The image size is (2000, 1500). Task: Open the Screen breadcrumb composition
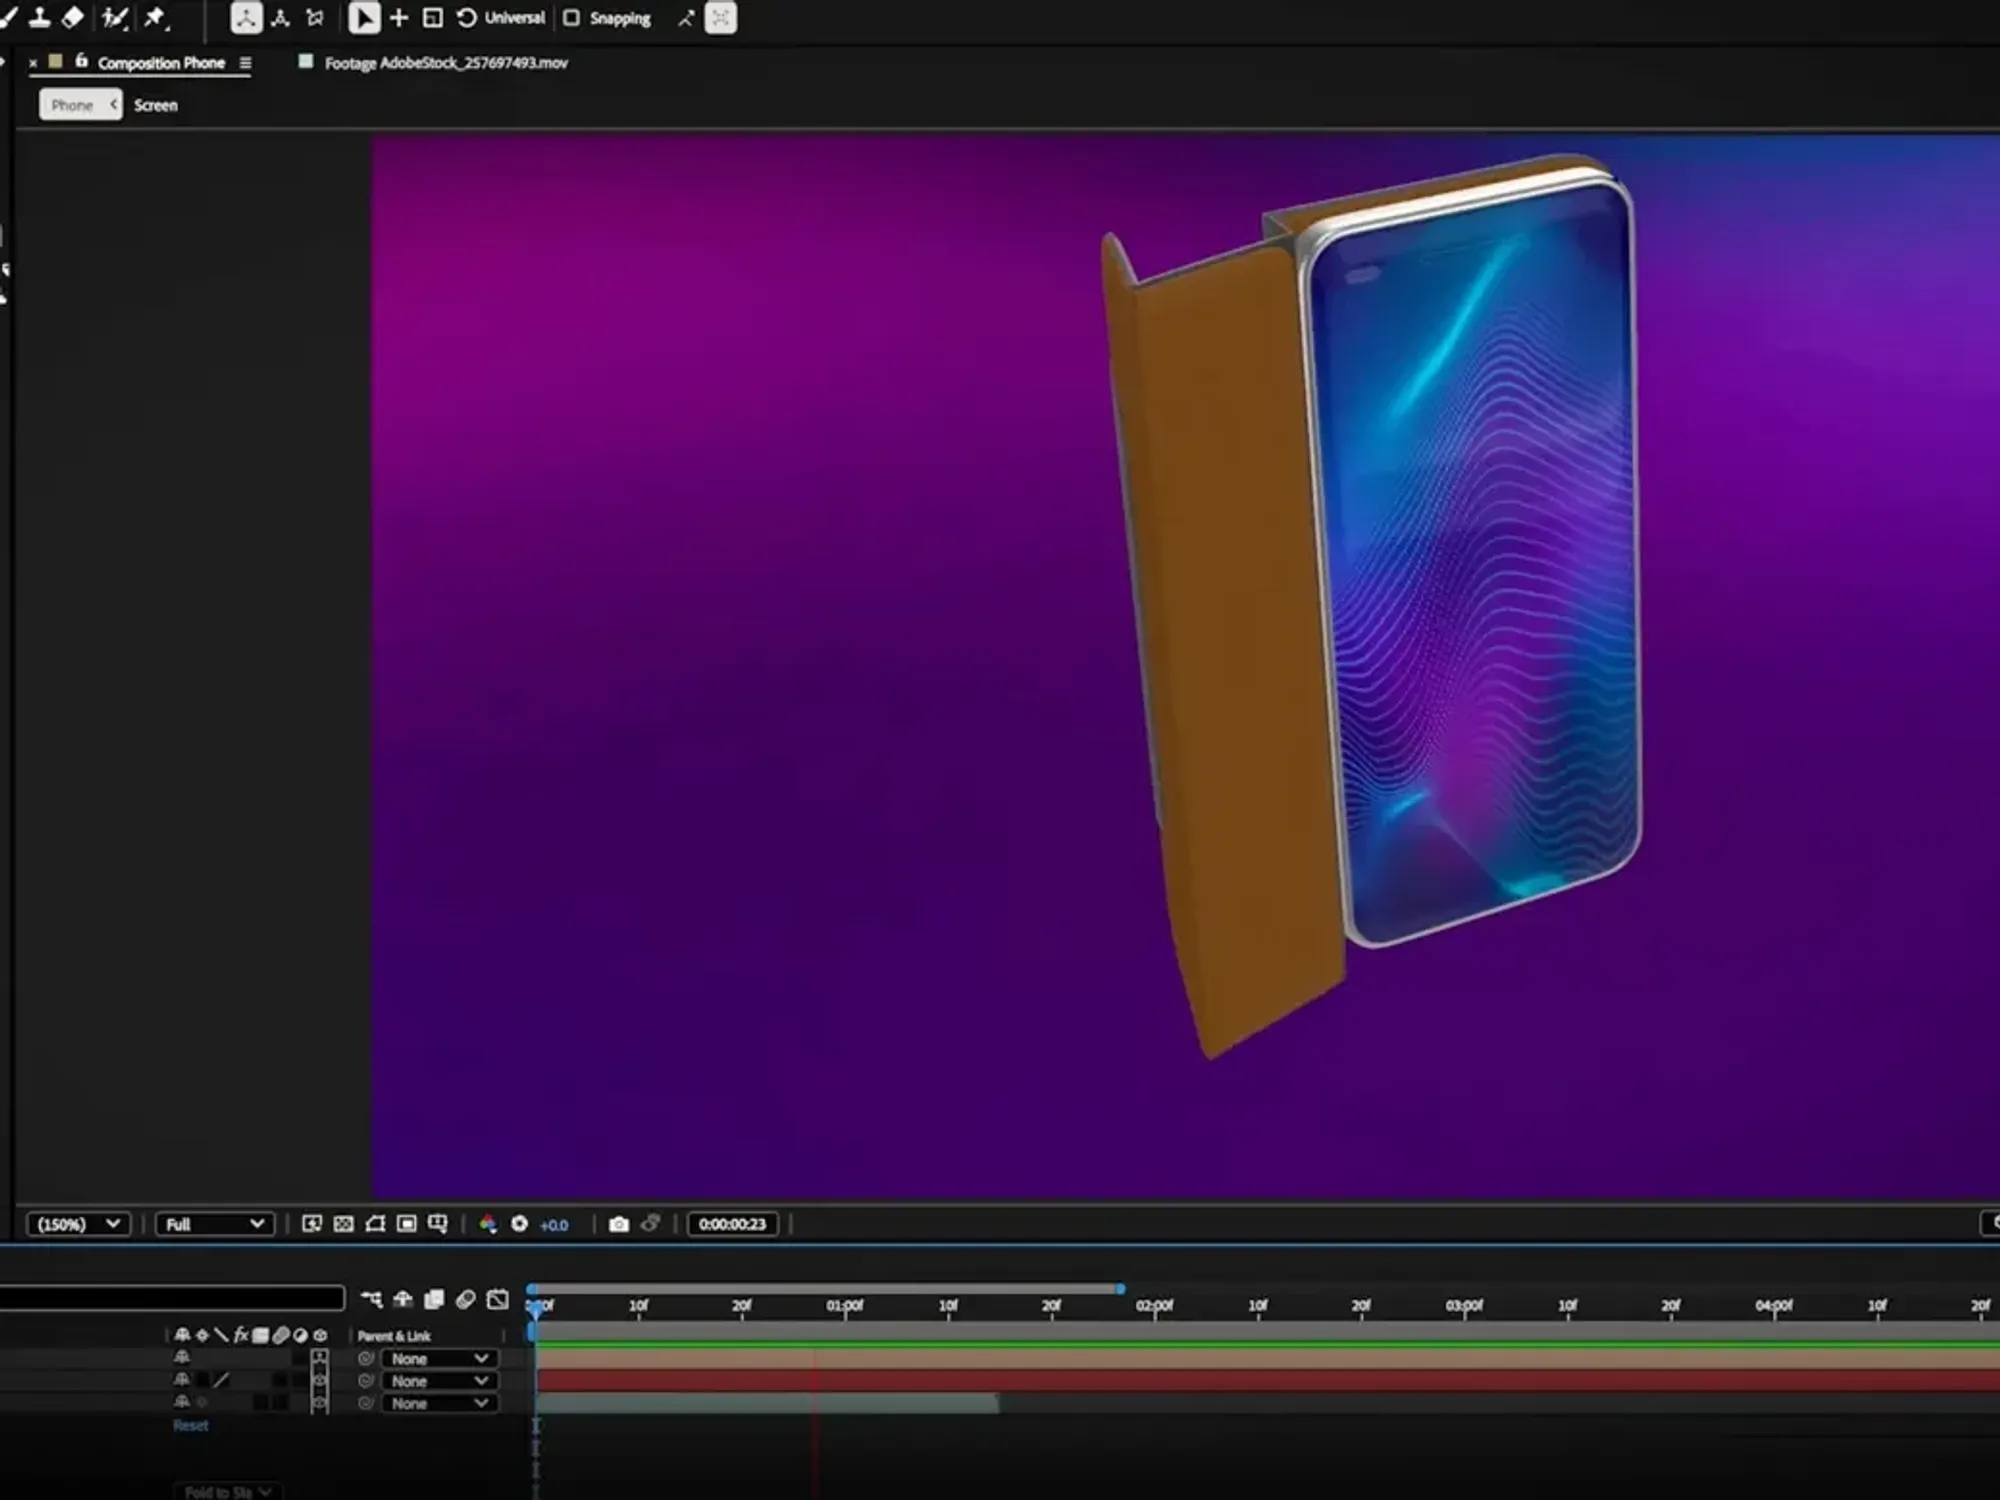(156, 105)
